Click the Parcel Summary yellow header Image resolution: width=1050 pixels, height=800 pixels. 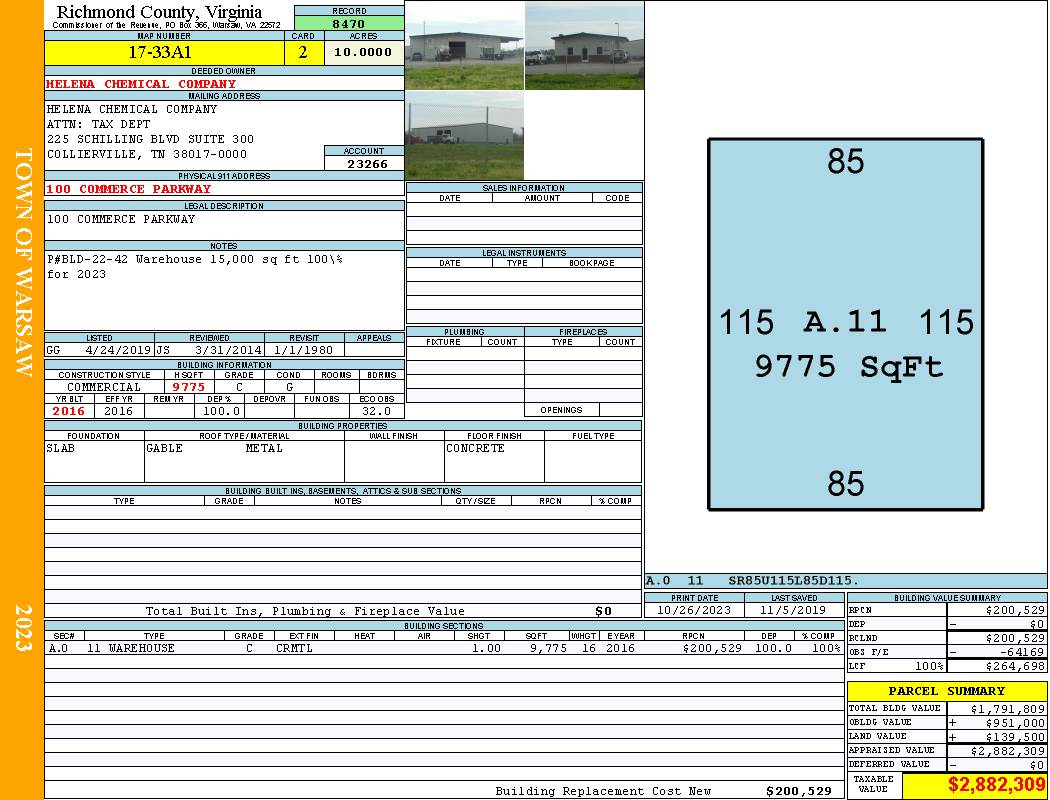click(x=946, y=691)
